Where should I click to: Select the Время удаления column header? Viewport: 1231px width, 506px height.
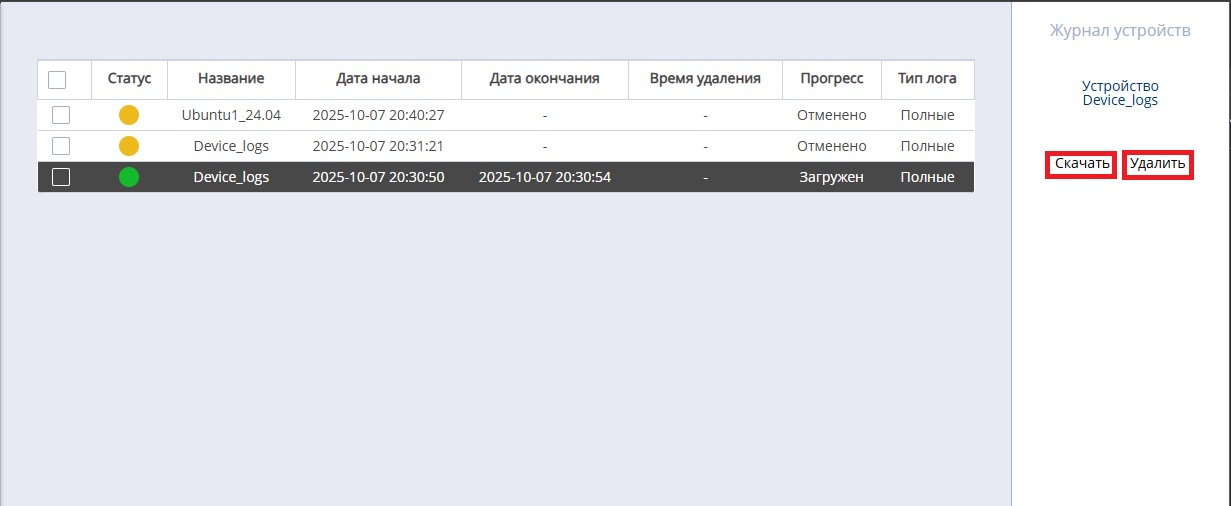point(705,78)
